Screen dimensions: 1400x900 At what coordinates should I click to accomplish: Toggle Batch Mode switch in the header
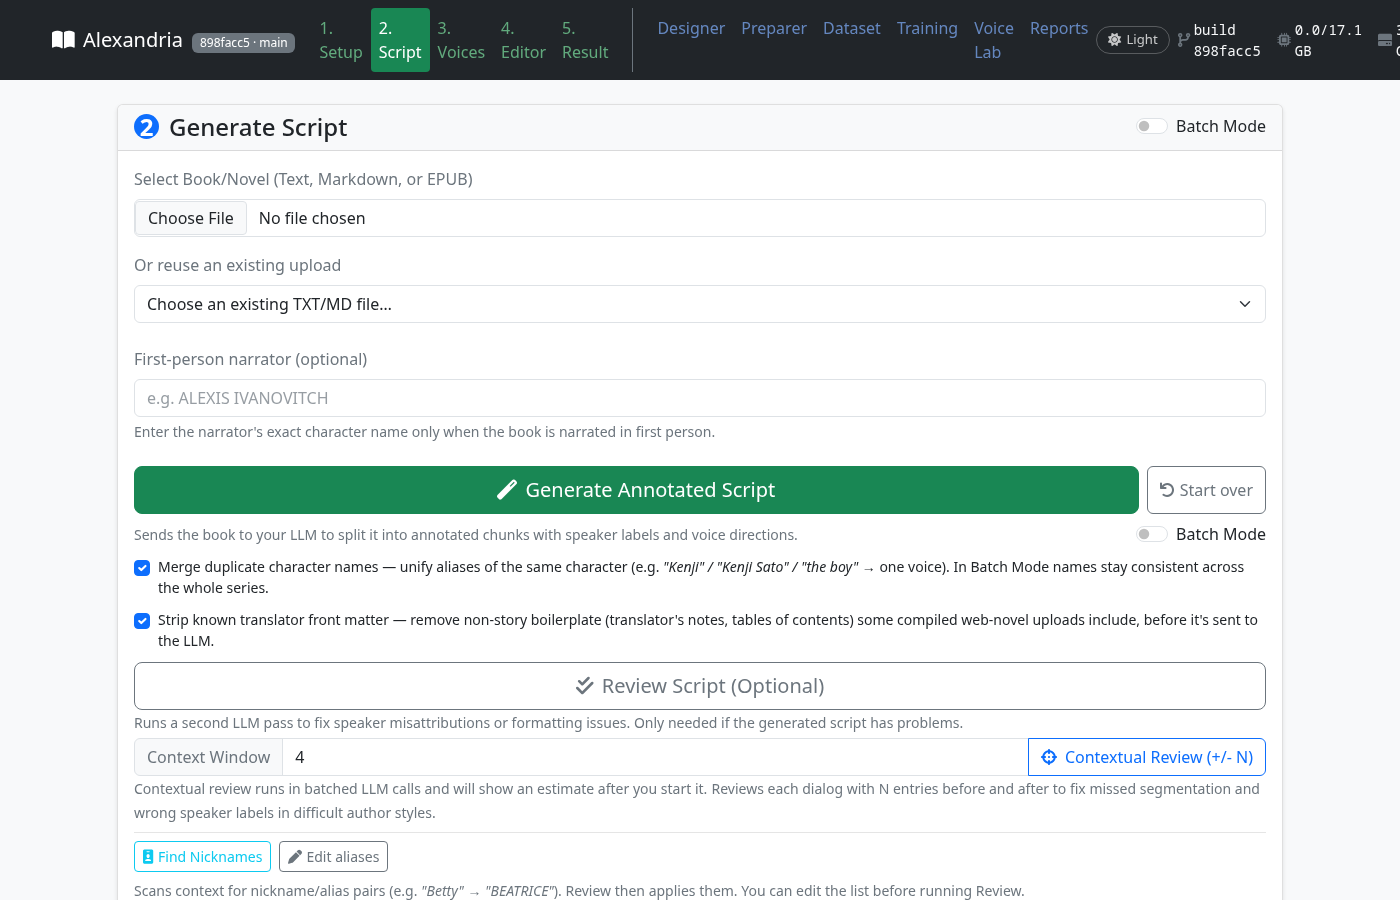tap(1152, 126)
